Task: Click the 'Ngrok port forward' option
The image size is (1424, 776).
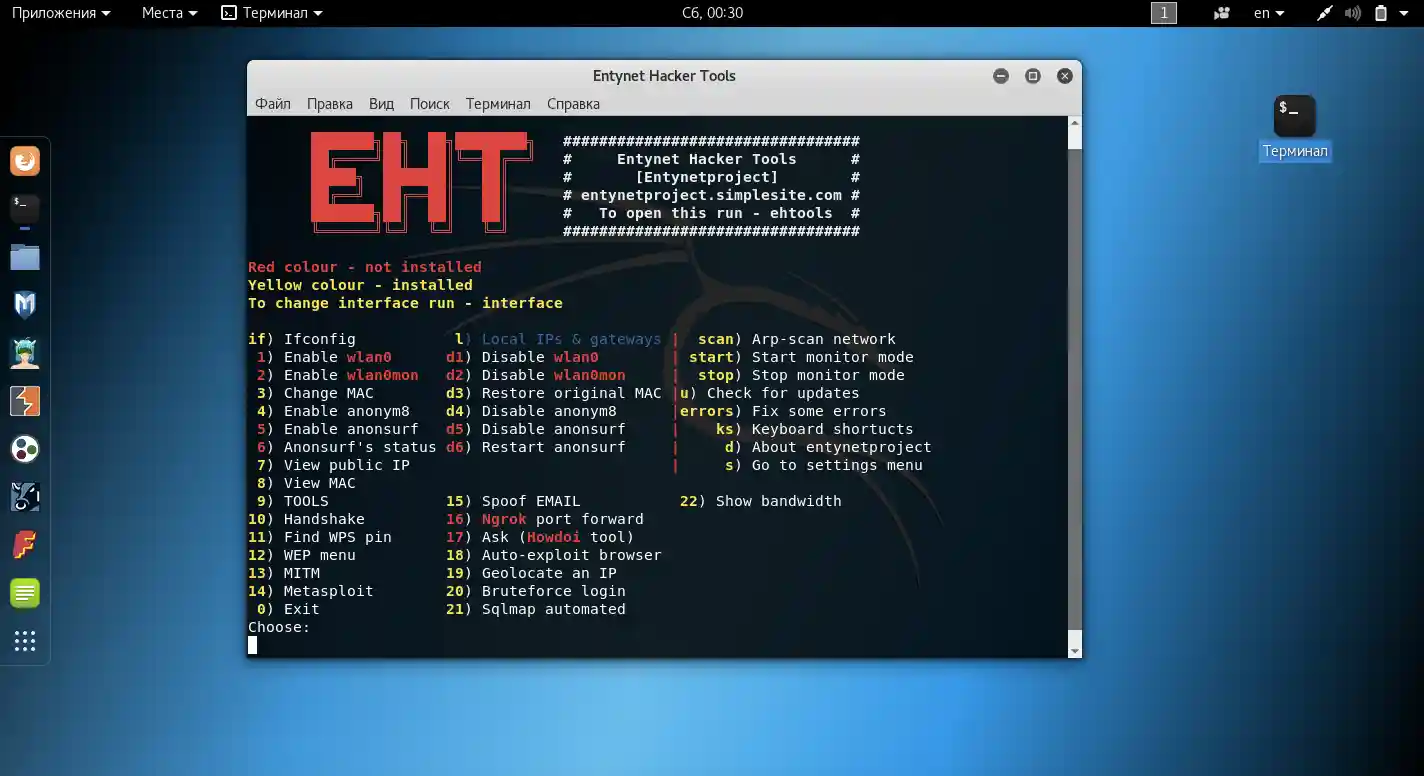Action: point(562,519)
